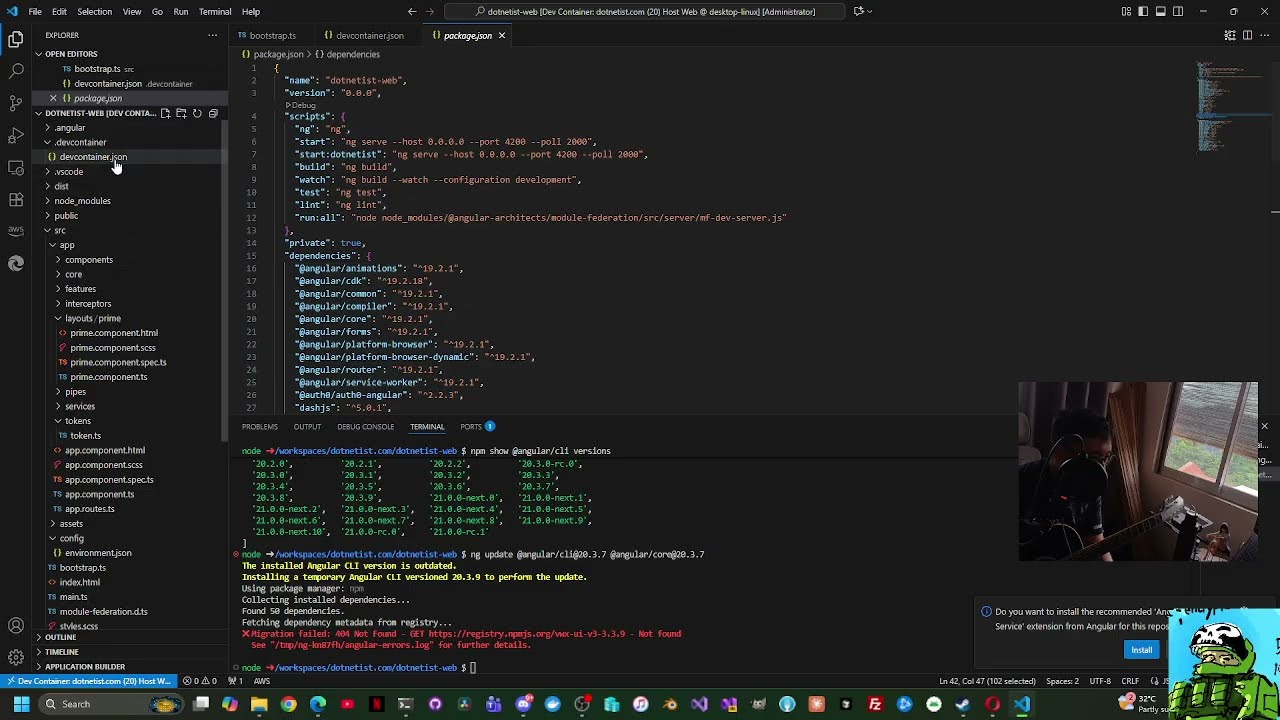
Task: Toggle the primary side bar visibility
Action: click(x=1143, y=11)
